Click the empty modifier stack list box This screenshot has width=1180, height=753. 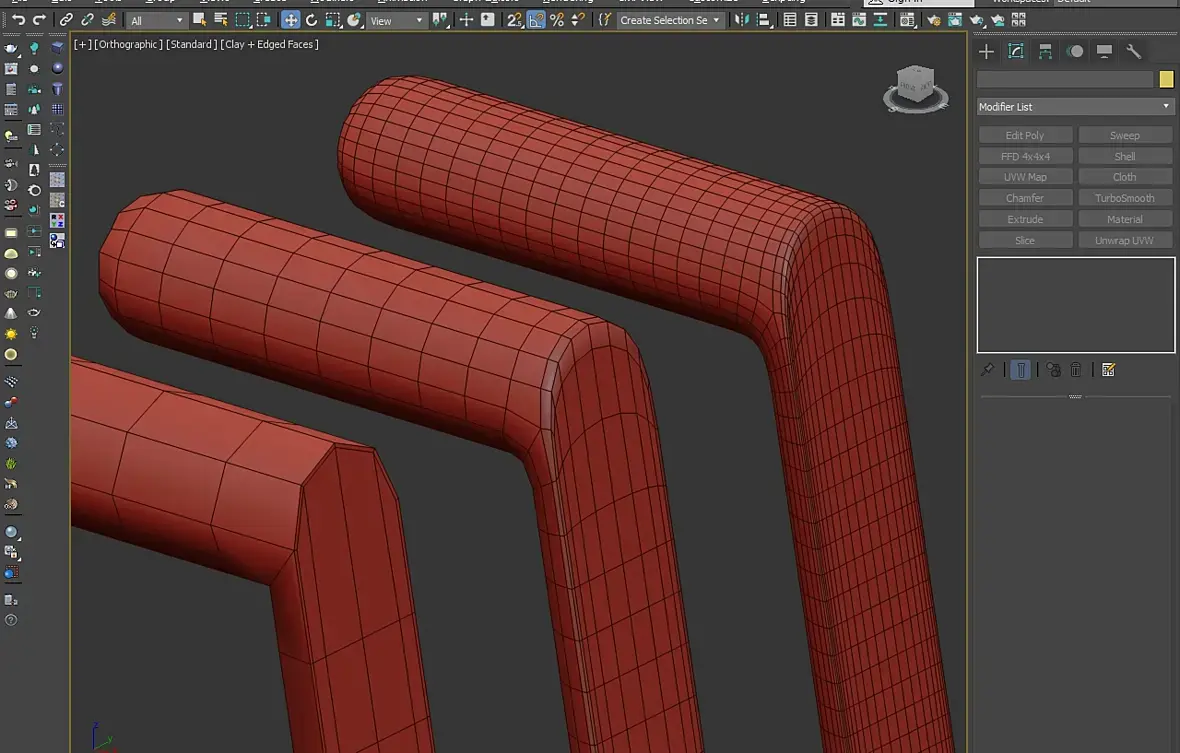coord(1075,305)
